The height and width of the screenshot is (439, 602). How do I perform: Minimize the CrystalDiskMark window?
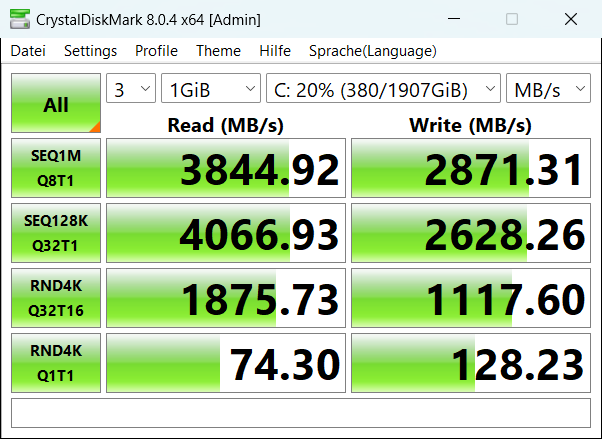click(454, 19)
